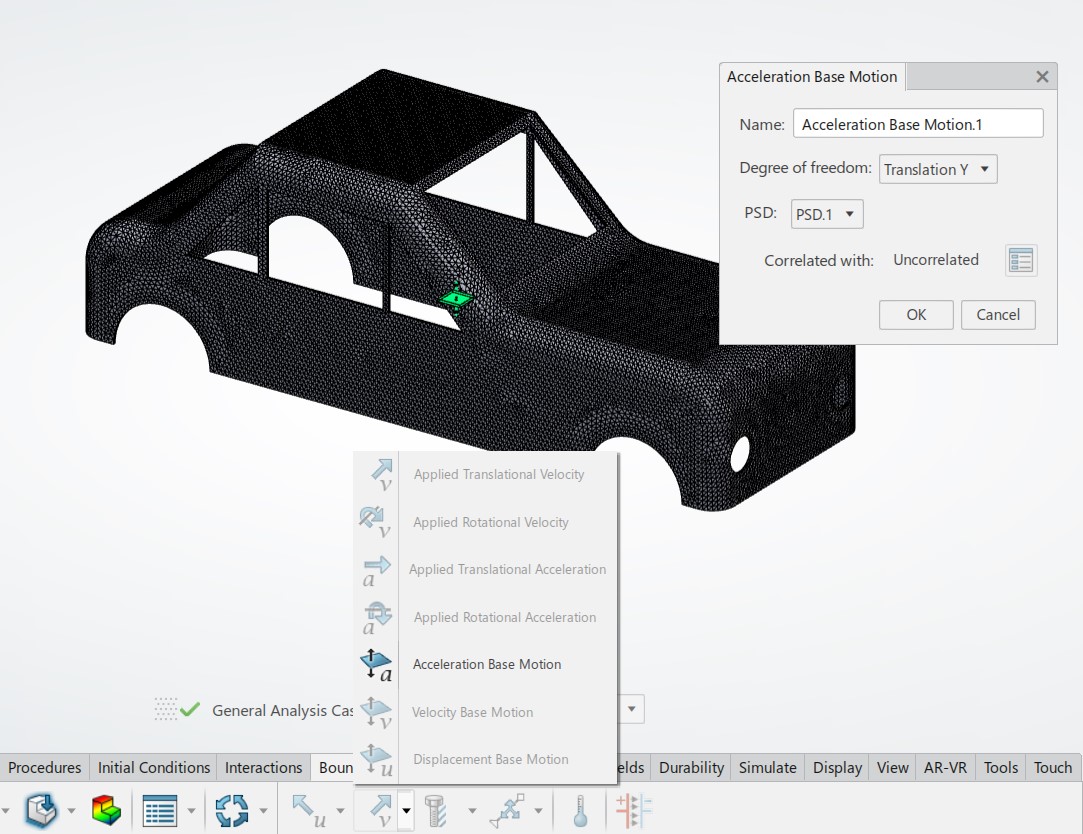Select the bolt fastener tool in the toolbar
The width and height of the screenshot is (1083, 834).
click(438, 810)
